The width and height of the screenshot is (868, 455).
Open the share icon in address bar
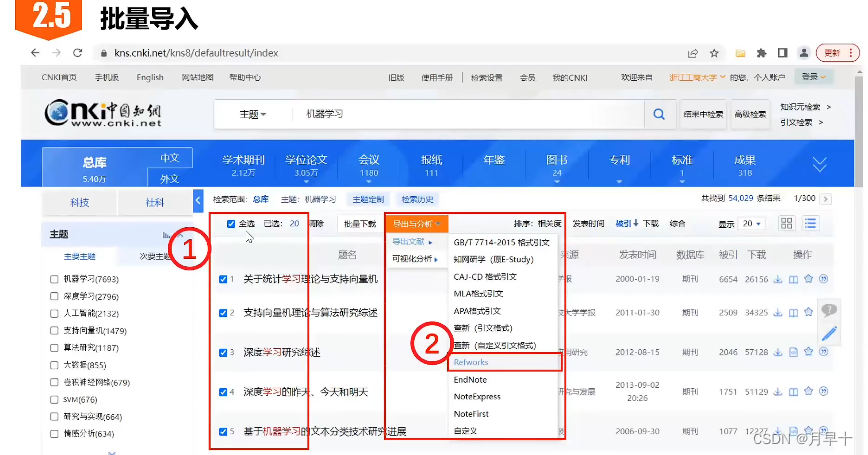[693, 53]
